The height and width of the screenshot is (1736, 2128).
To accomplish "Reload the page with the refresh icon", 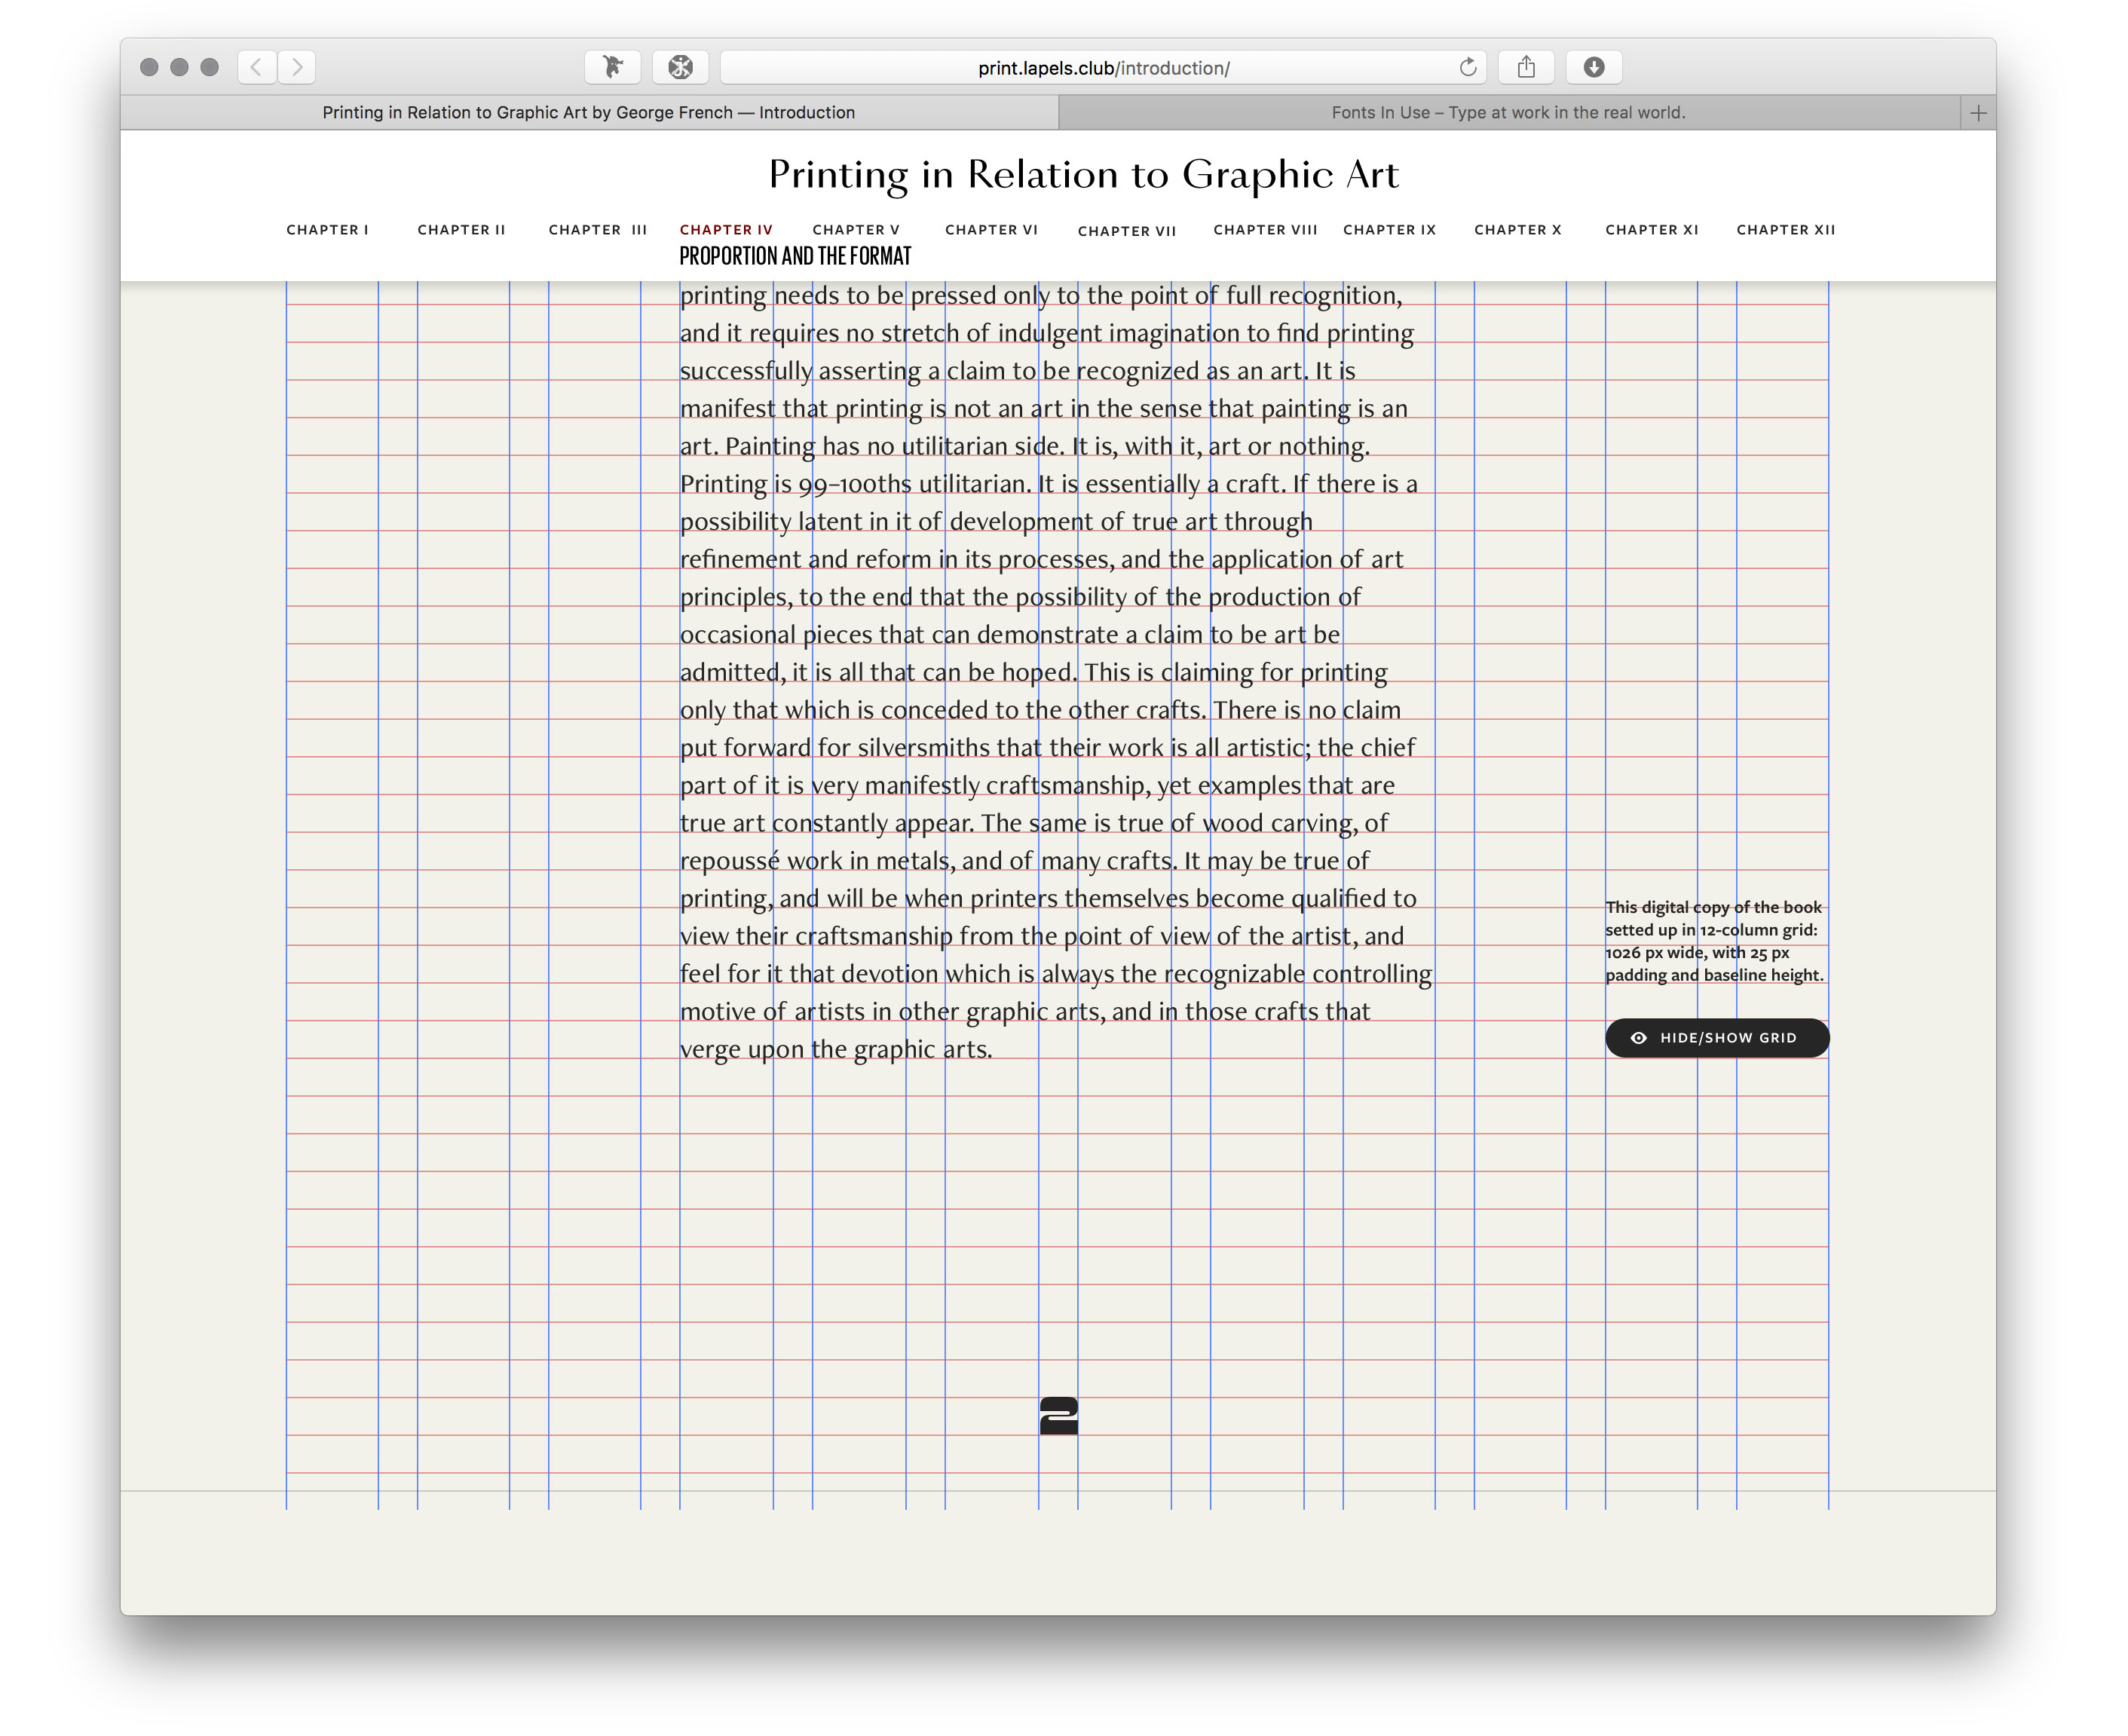I will coord(1467,67).
